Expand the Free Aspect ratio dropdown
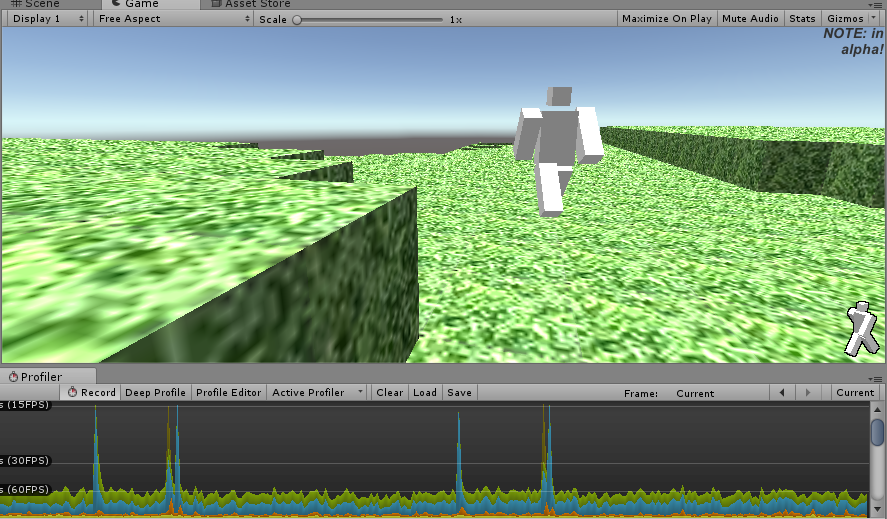 (172, 19)
